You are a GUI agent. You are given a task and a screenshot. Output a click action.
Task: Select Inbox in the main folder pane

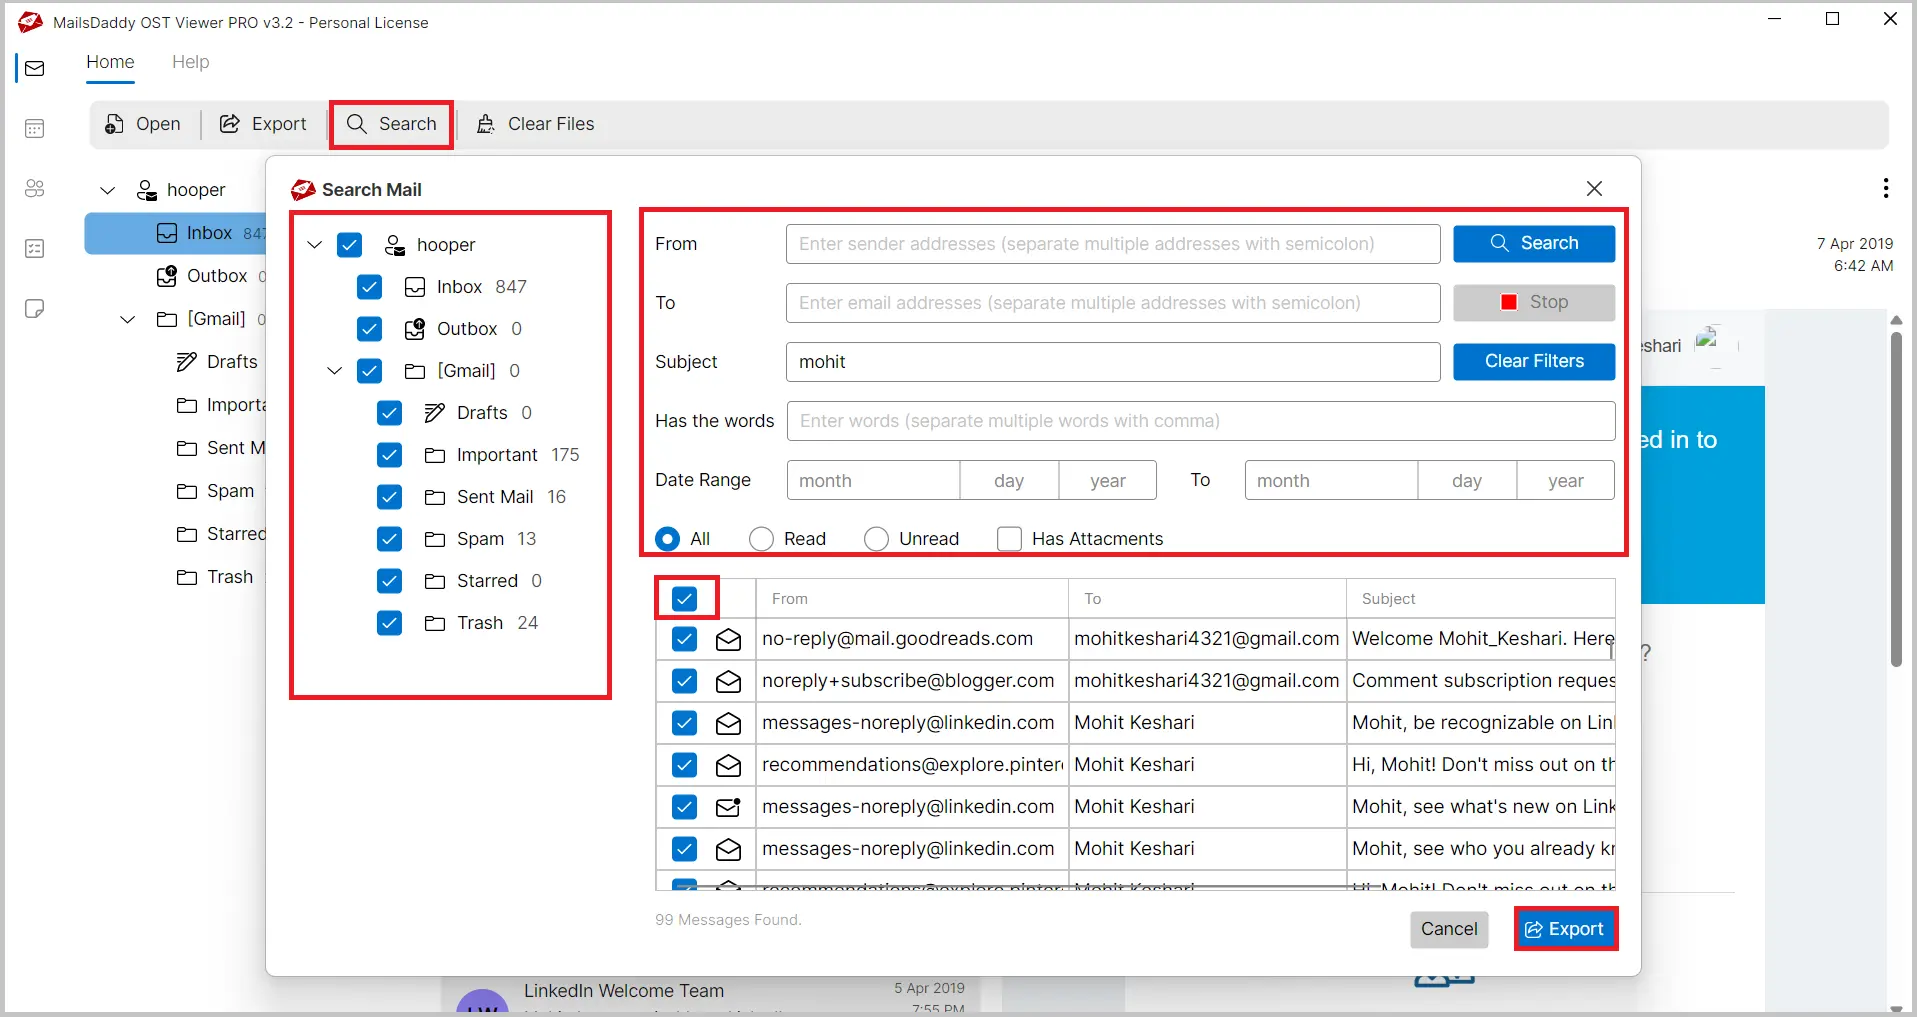175,233
